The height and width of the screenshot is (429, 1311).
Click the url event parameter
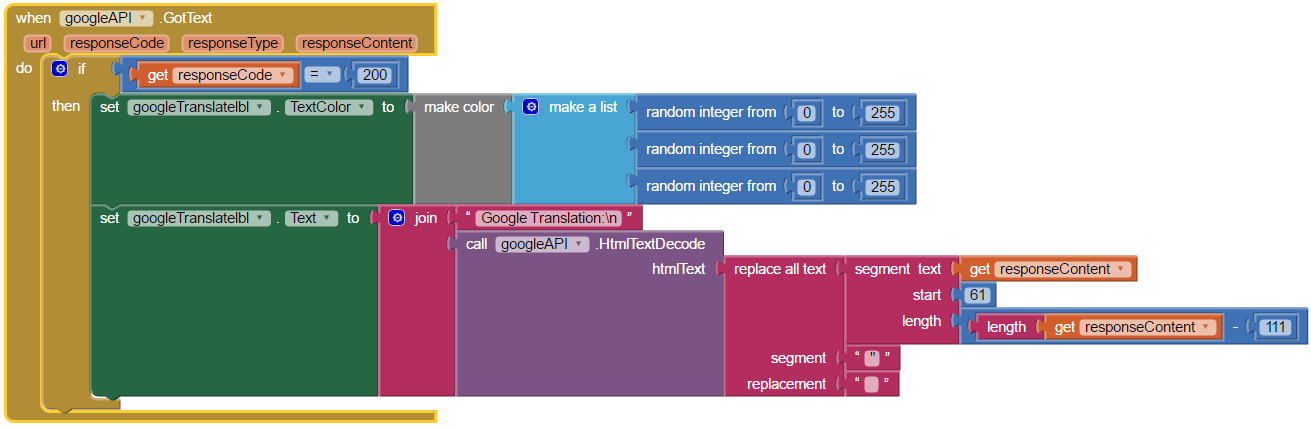(39, 43)
